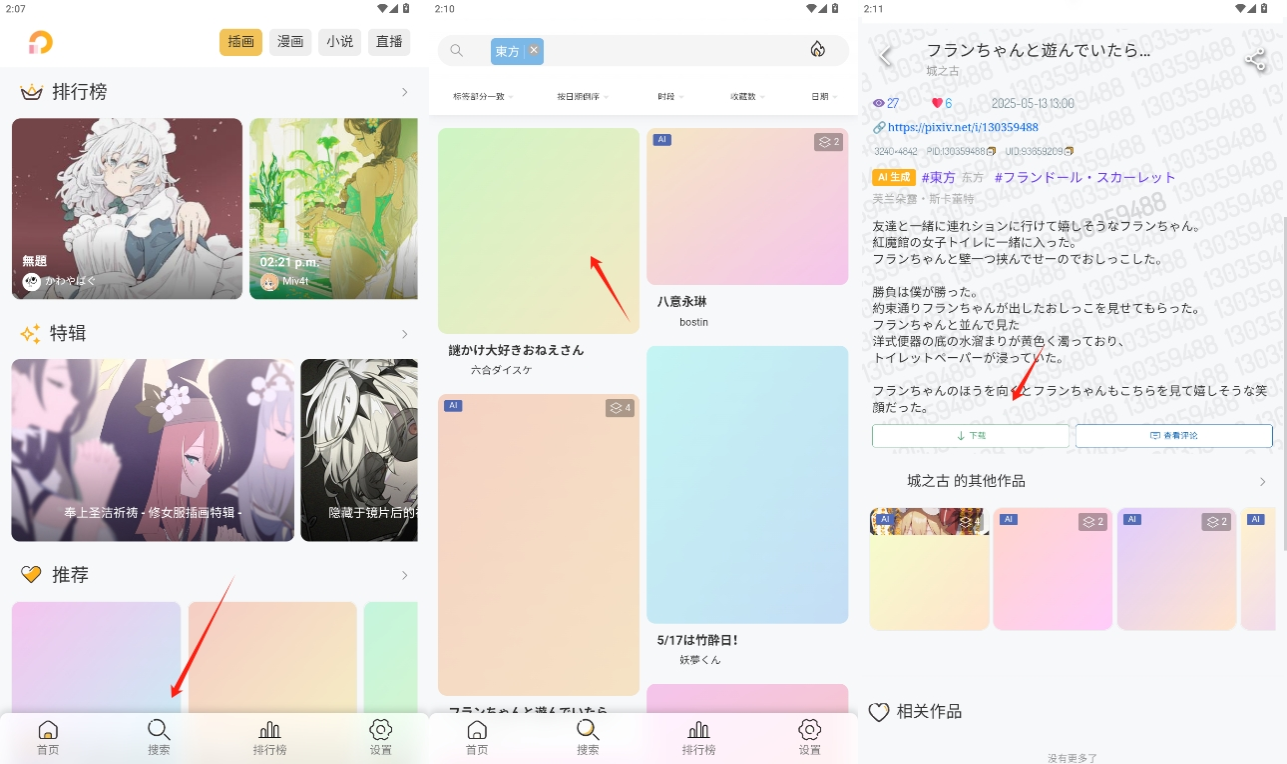Tap 首页 in the search screen's bottom bar
Image resolution: width=1287 pixels, height=764 pixels.
(477, 737)
